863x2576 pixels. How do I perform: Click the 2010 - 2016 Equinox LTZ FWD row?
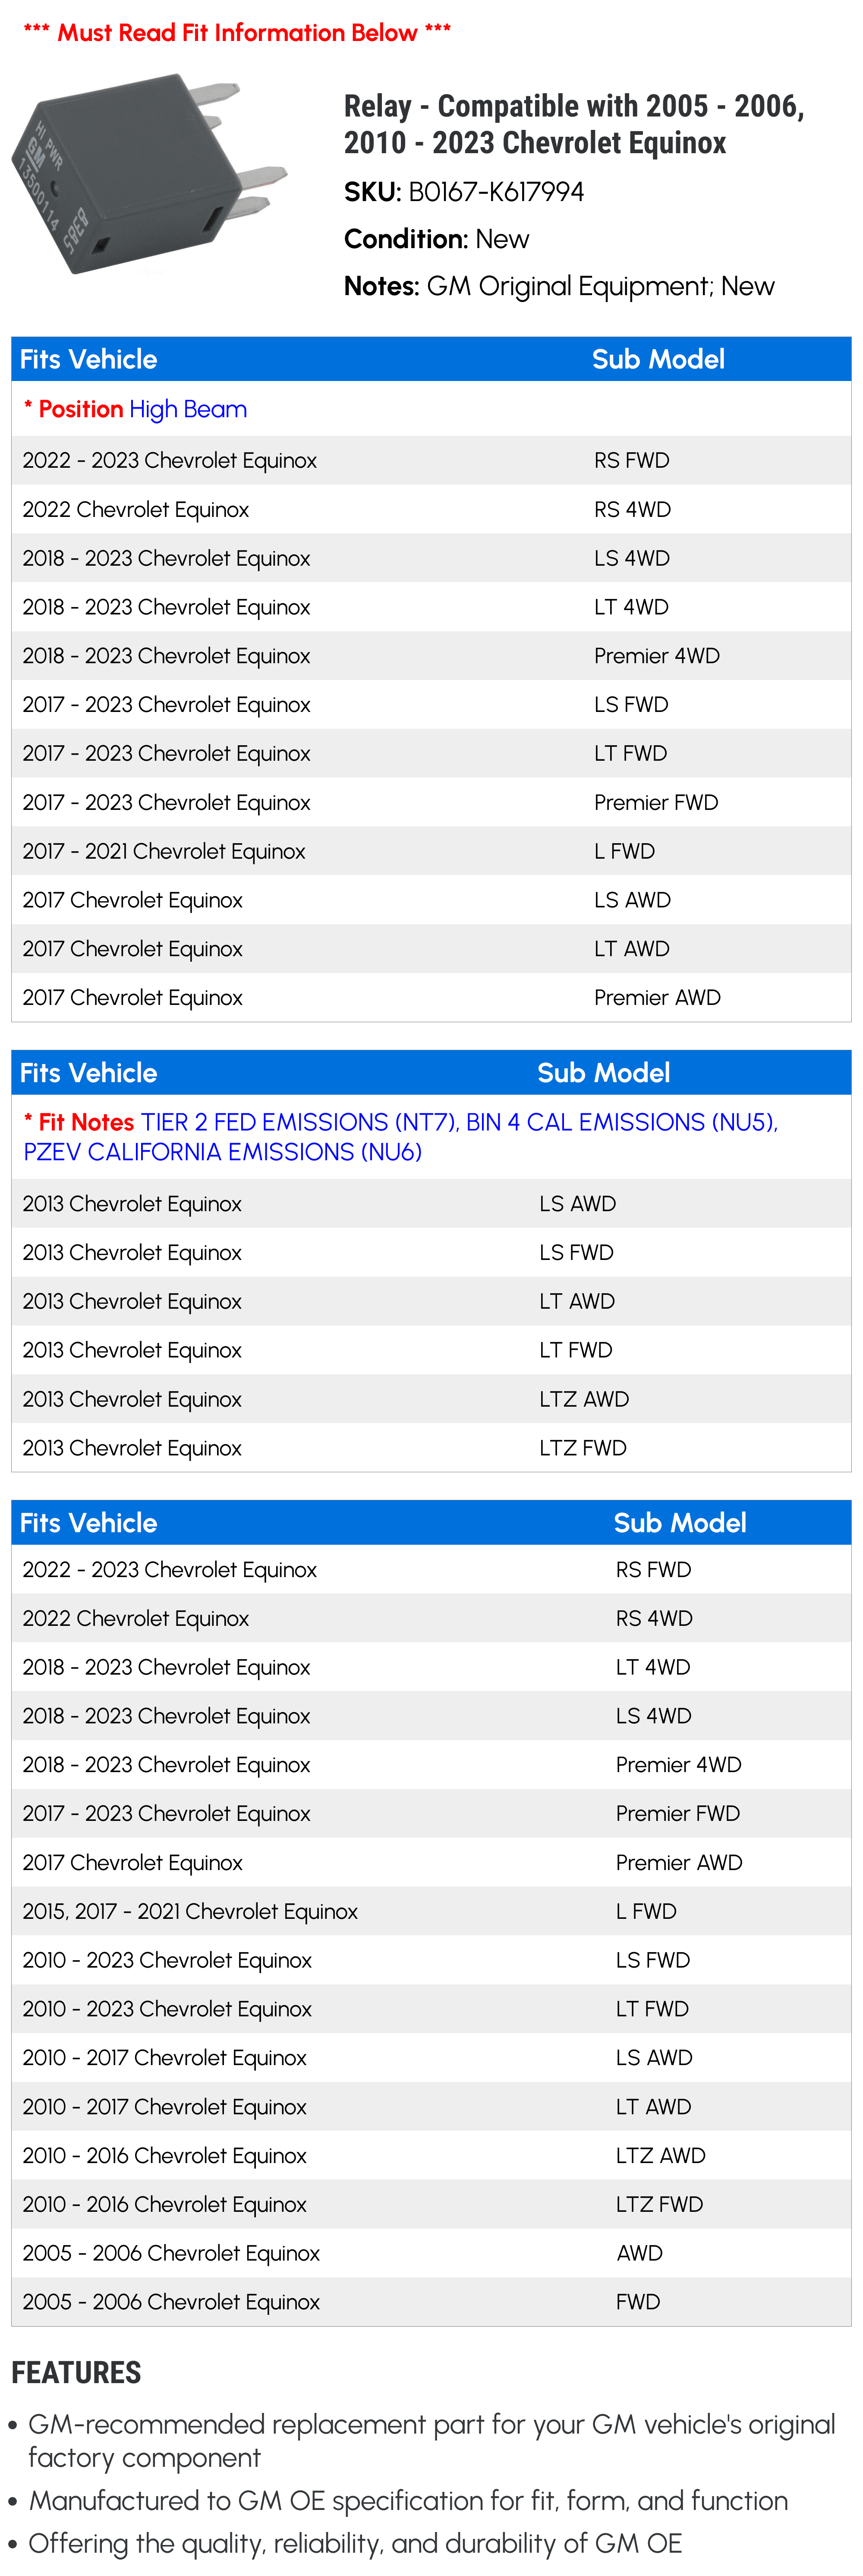pyautogui.click(x=431, y=2204)
